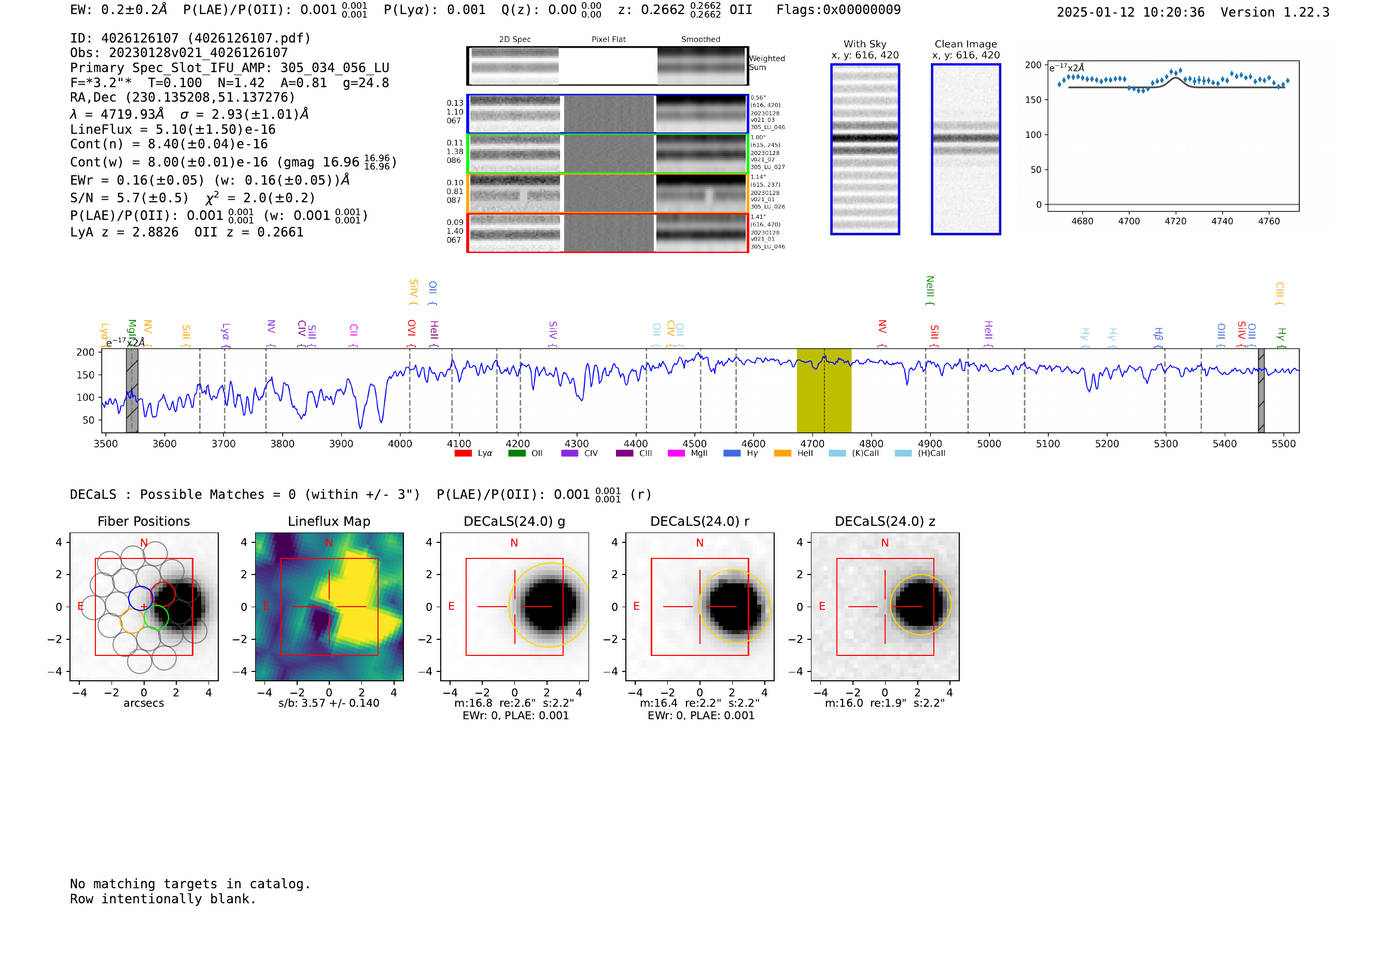The width and height of the screenshot is (1400, 953).
Task: Select the "ID: 4026126107" line
Action: pyautogui.click(x=190, y=38)
